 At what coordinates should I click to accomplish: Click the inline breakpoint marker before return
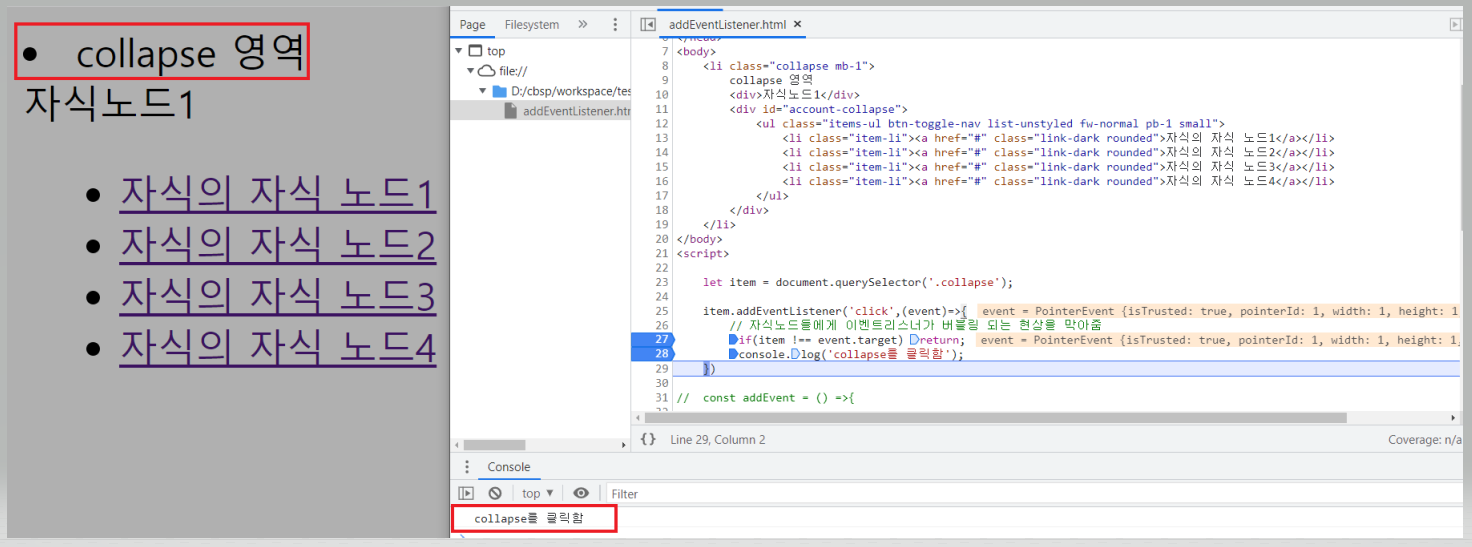pos(914,340)
